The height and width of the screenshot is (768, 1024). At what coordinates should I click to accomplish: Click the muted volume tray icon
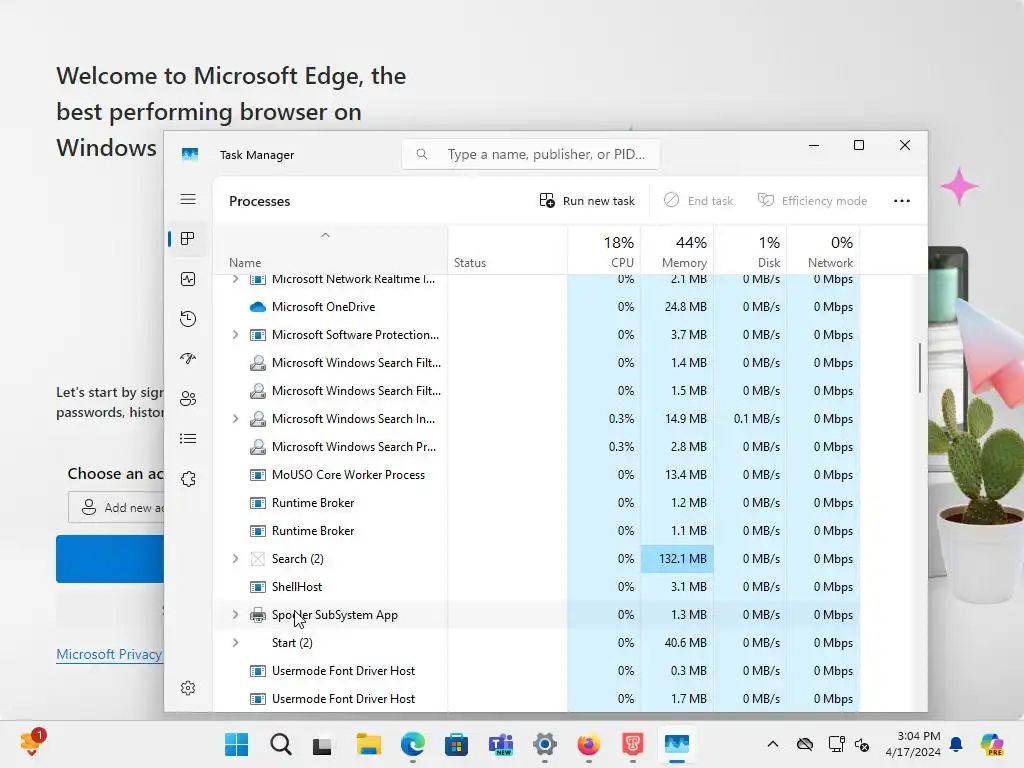coord(861,744)
